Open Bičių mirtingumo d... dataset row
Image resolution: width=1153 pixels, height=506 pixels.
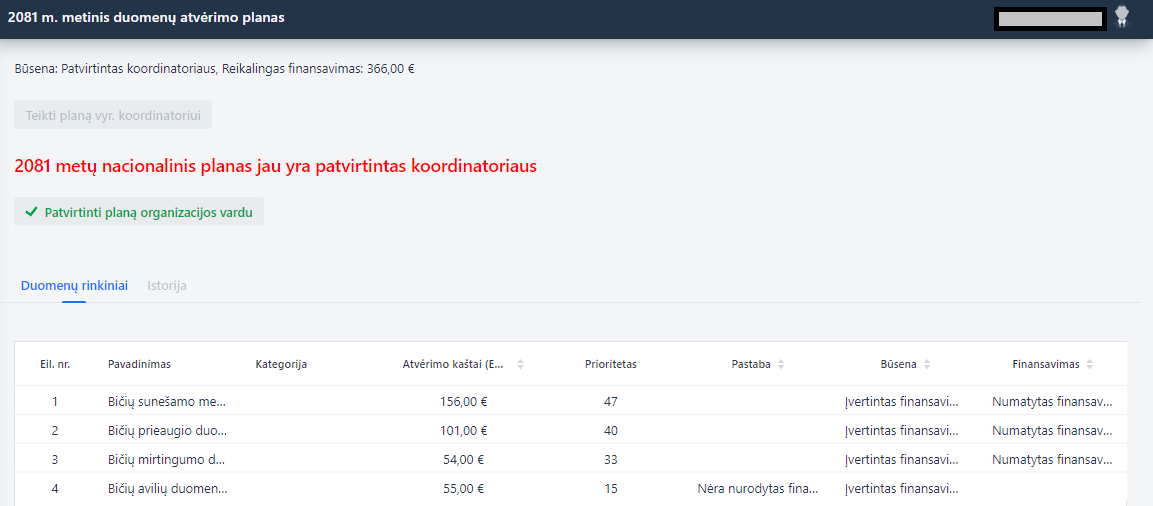[571, 459]
